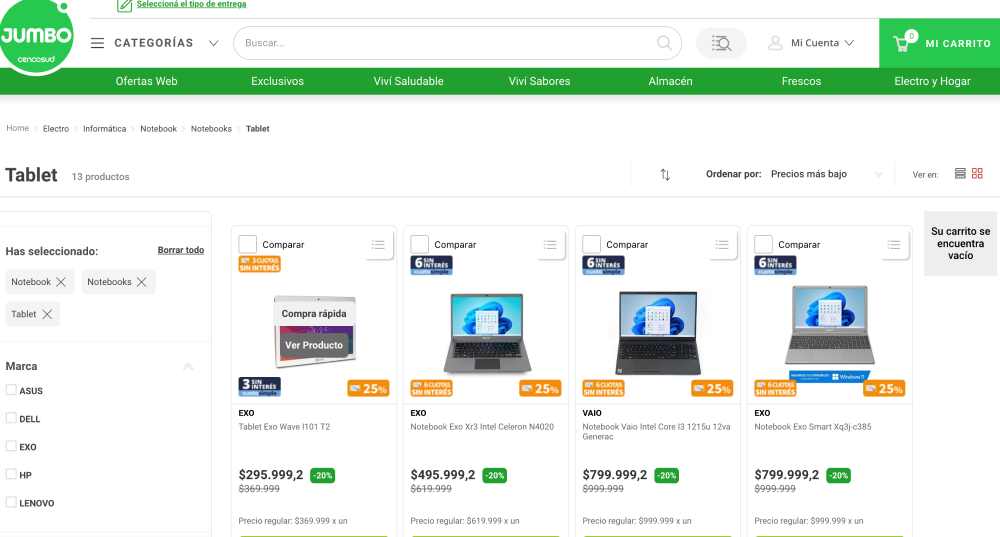The height and width of the screenshot is (537, 1000).
Task: Go to Electro breadcrumb
Action: (55, 129)
